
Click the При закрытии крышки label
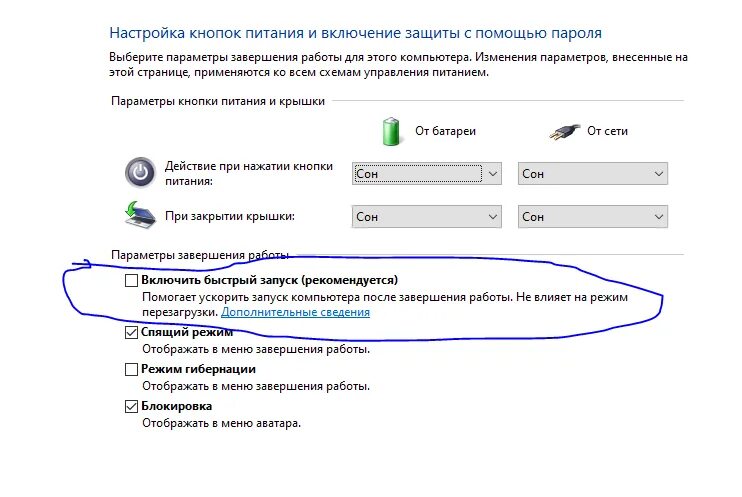point(230,216)
